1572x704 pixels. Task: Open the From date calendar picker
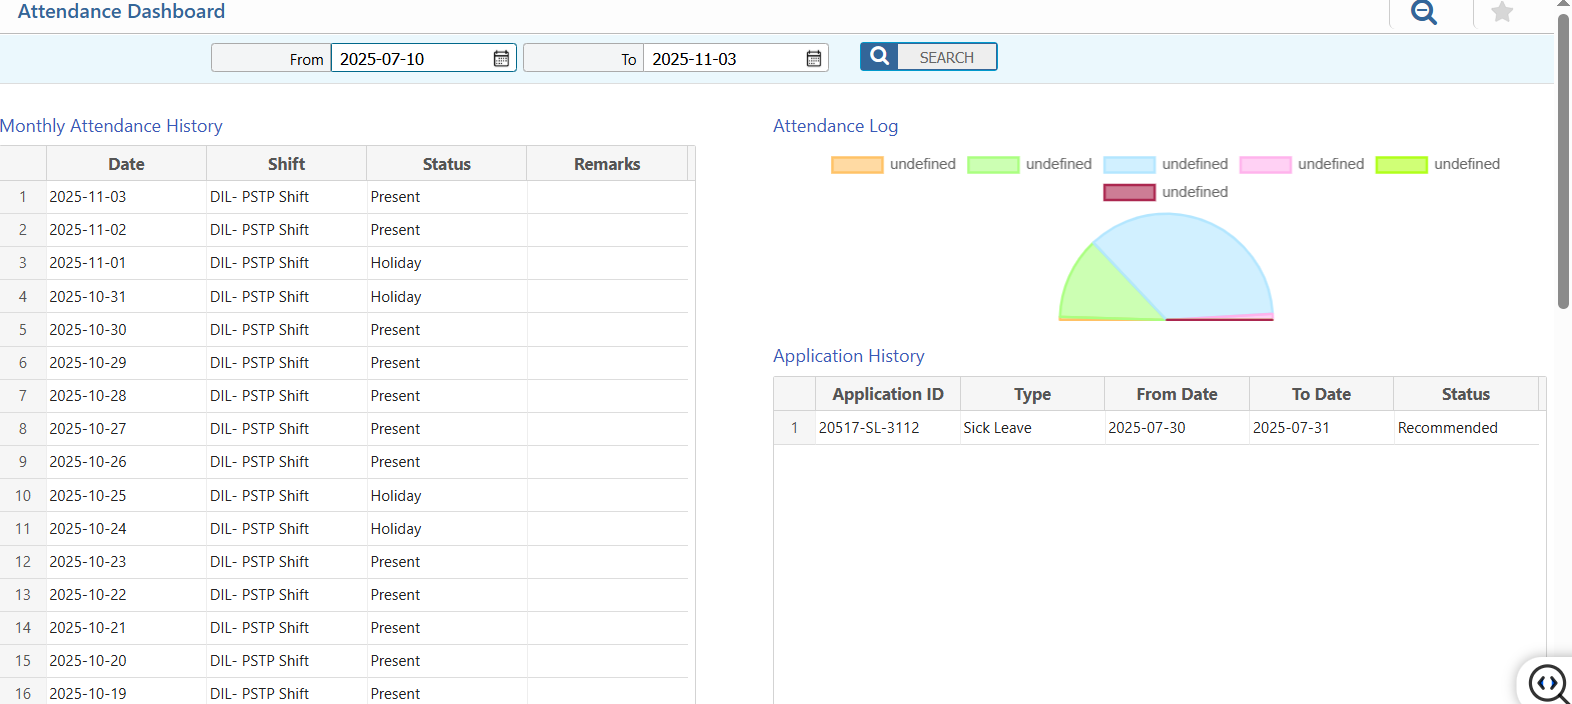(x=501, y=59)
